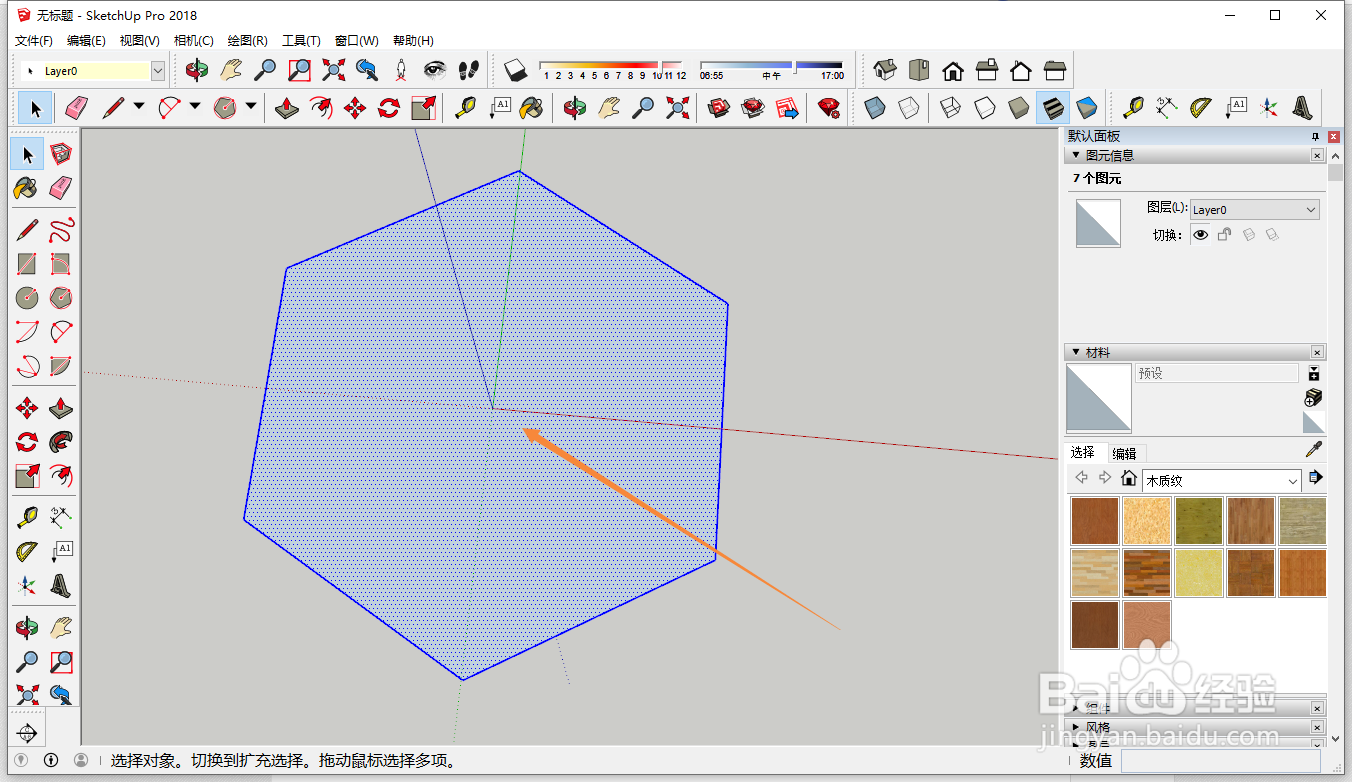Open the 编辑(E) menu
1352x782 pixels.
86,41
